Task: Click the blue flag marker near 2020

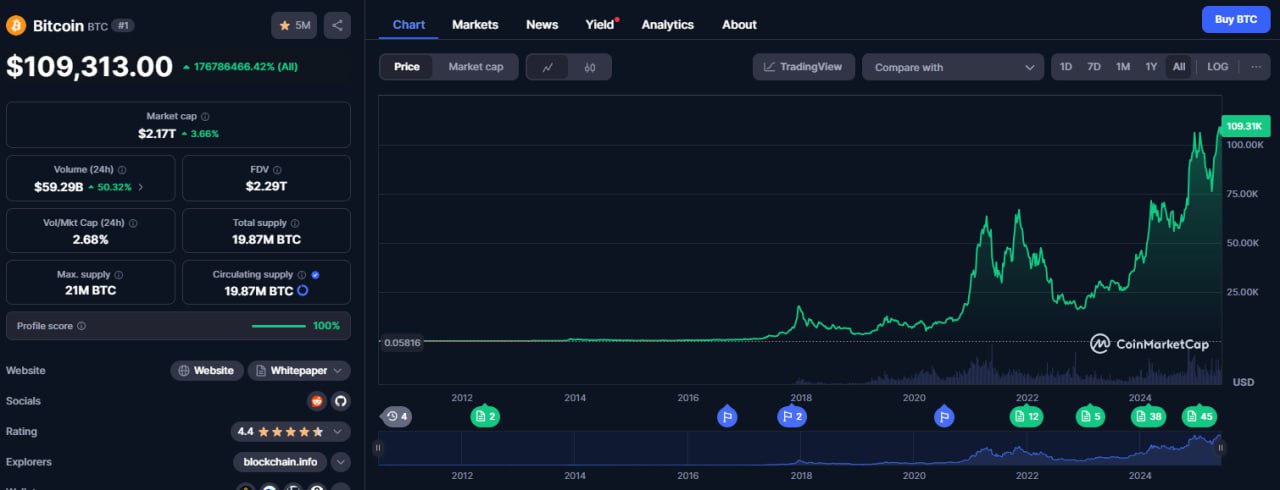Action: tap(944, 416)
